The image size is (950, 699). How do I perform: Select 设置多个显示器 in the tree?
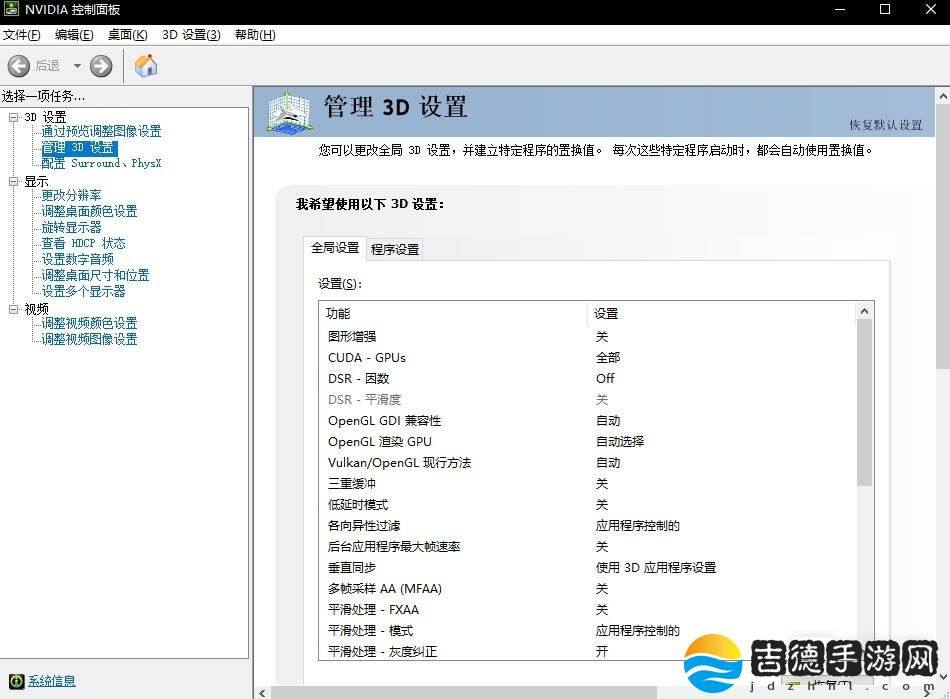point(83,291)
